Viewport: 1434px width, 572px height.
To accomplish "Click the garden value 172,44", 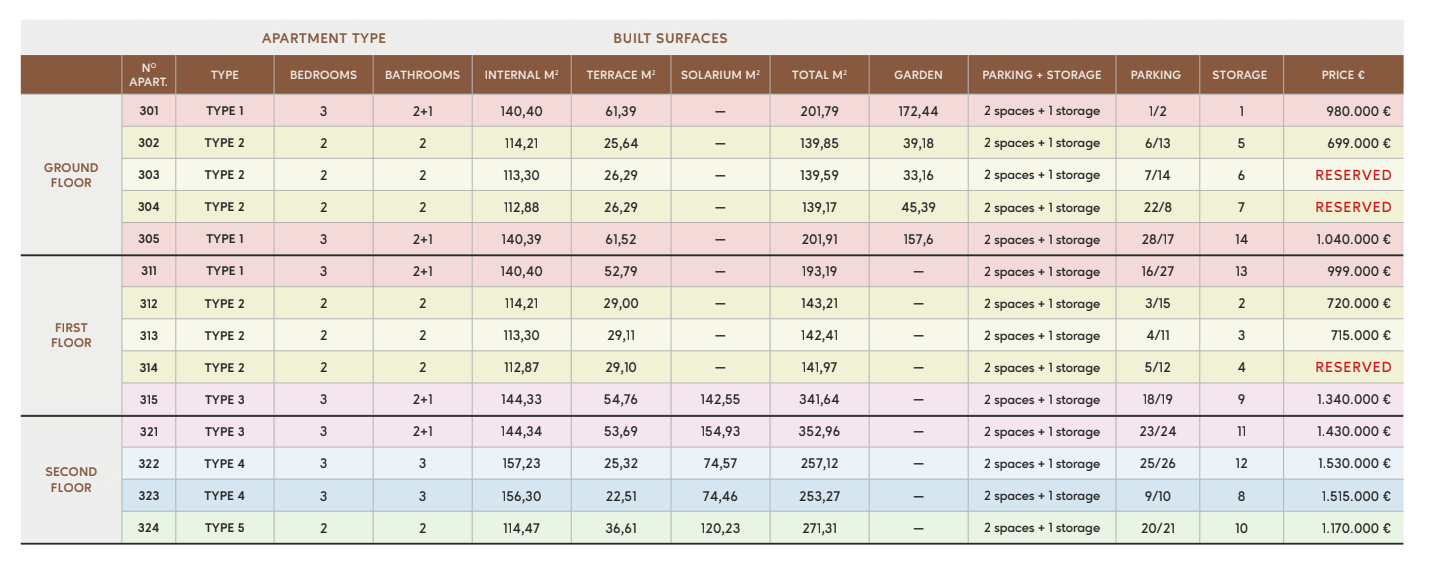I will (918, 111).
